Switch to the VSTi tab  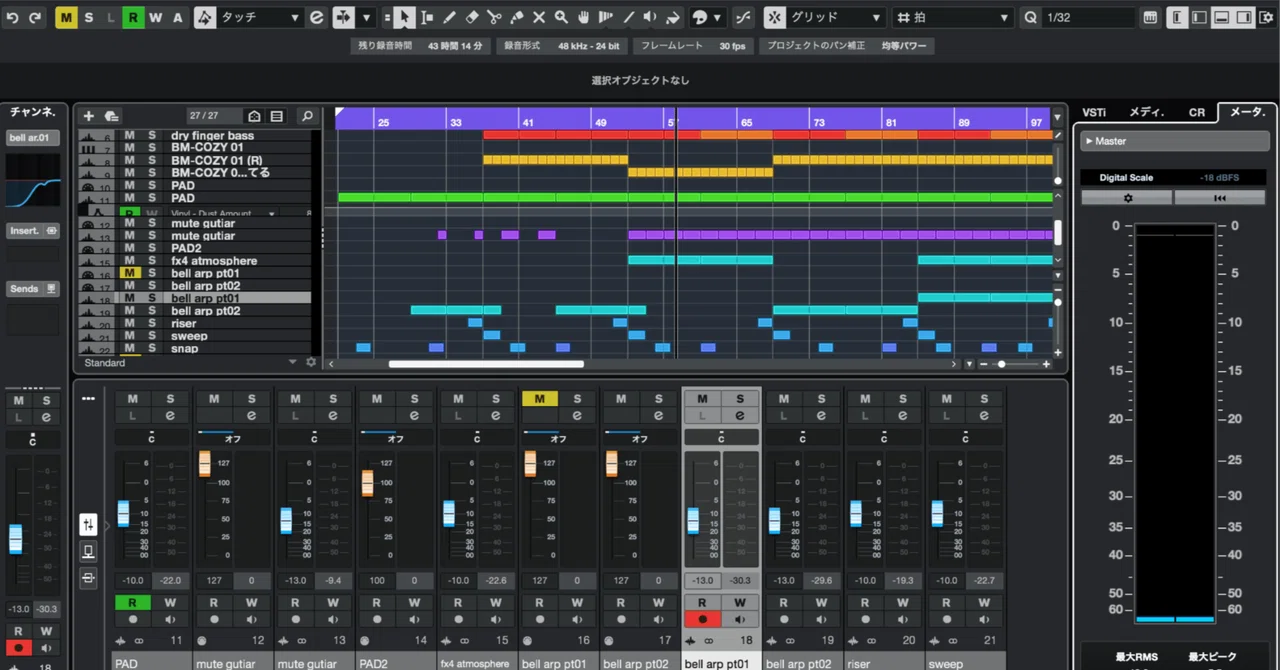click(1094, 112)
